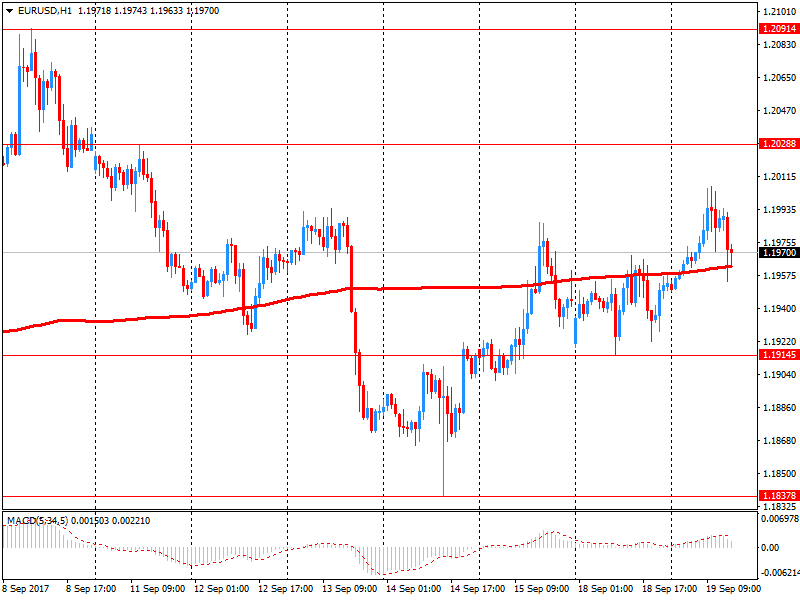
Task: Click the 12 Sep 17:00 time label
Action: 286,589
